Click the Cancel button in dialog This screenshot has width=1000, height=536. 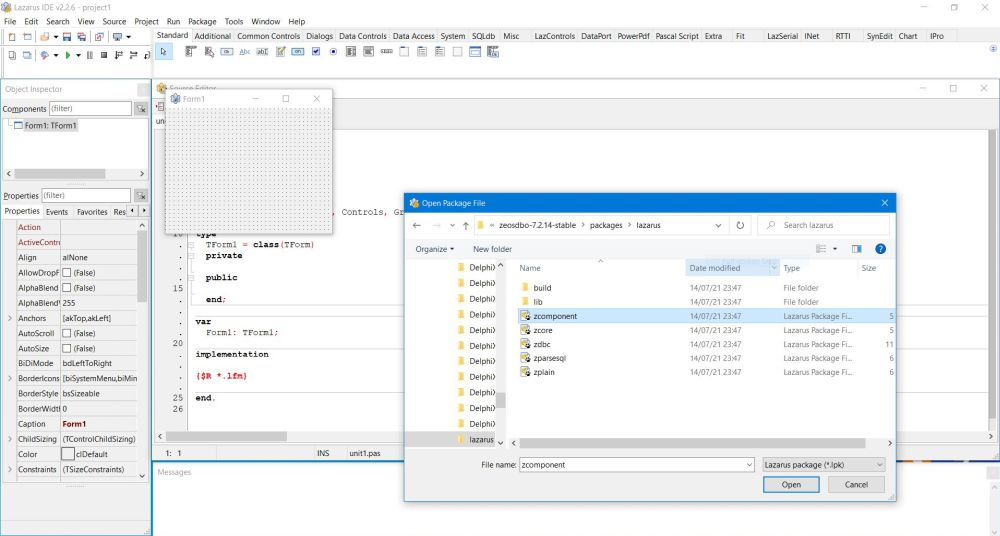[x=856, y=484]
